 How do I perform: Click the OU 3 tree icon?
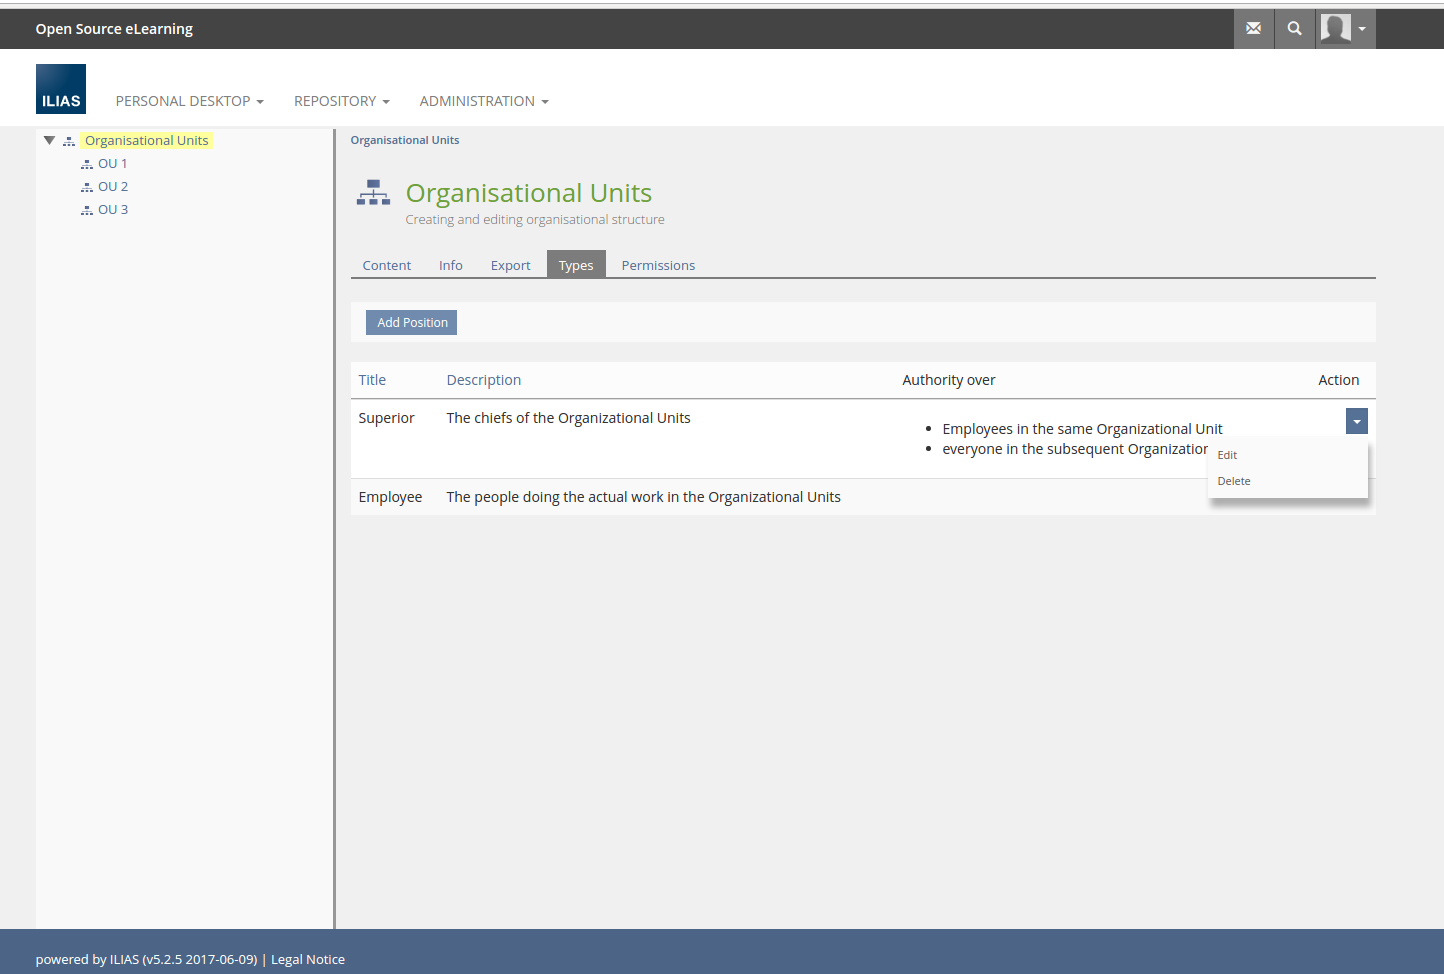(87, 210)
